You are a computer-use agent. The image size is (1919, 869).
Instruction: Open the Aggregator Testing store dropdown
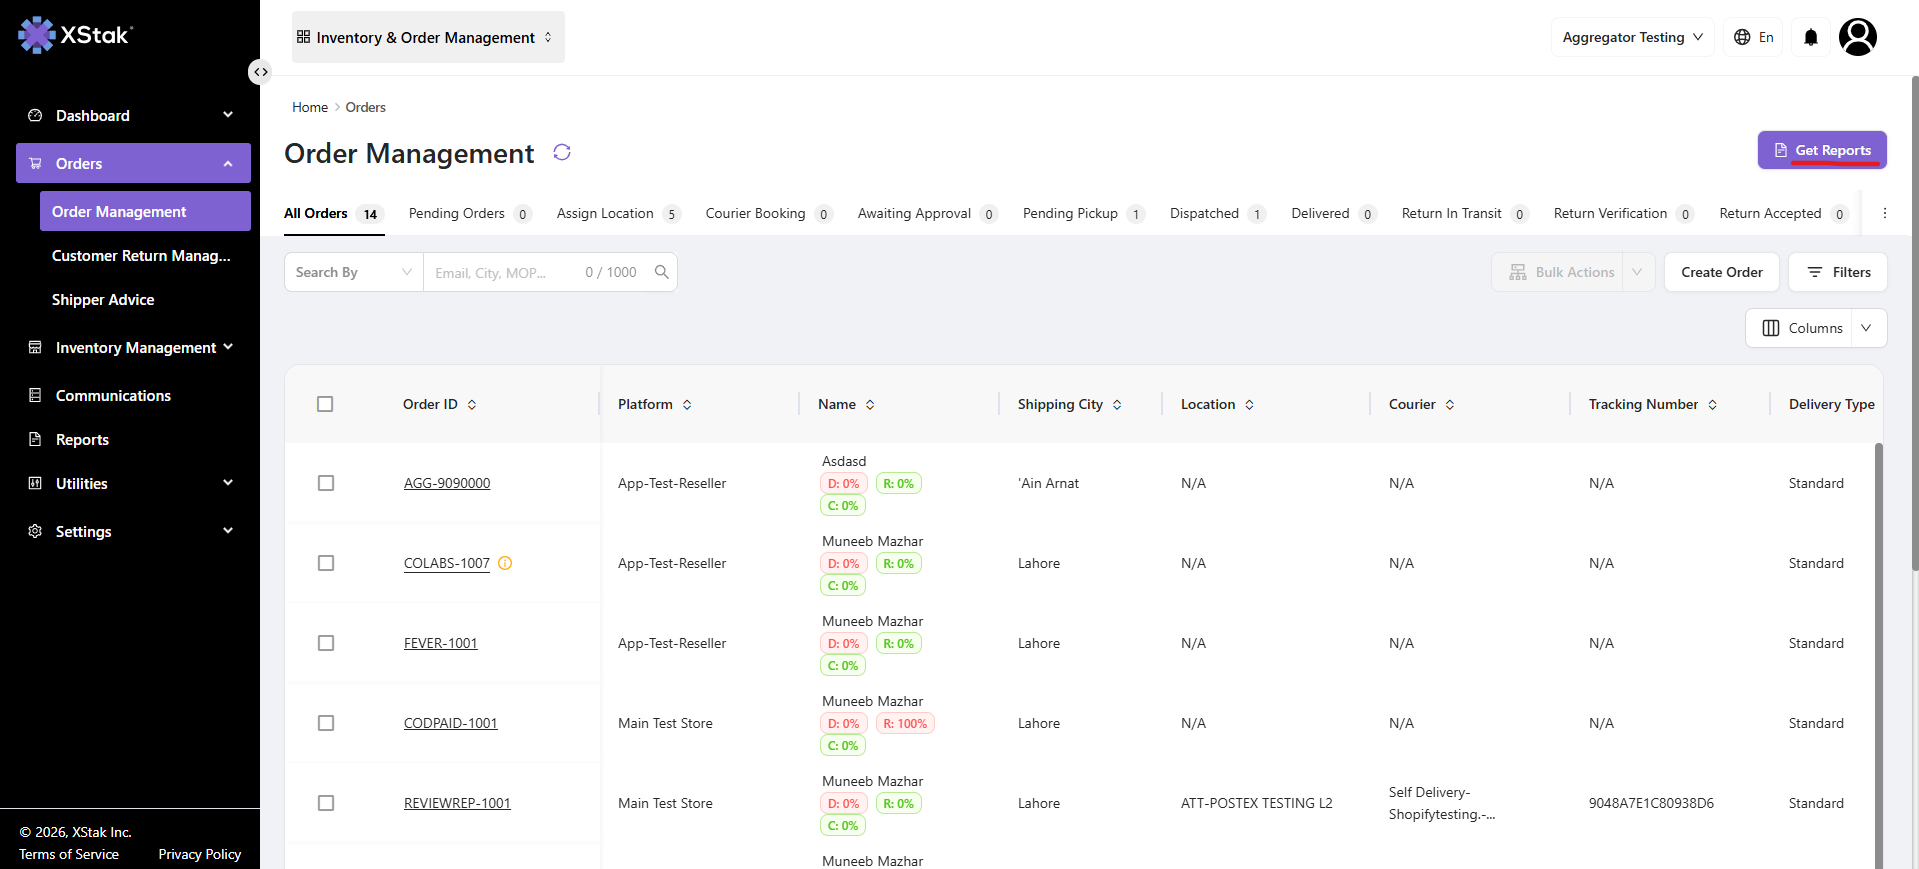1632,37
